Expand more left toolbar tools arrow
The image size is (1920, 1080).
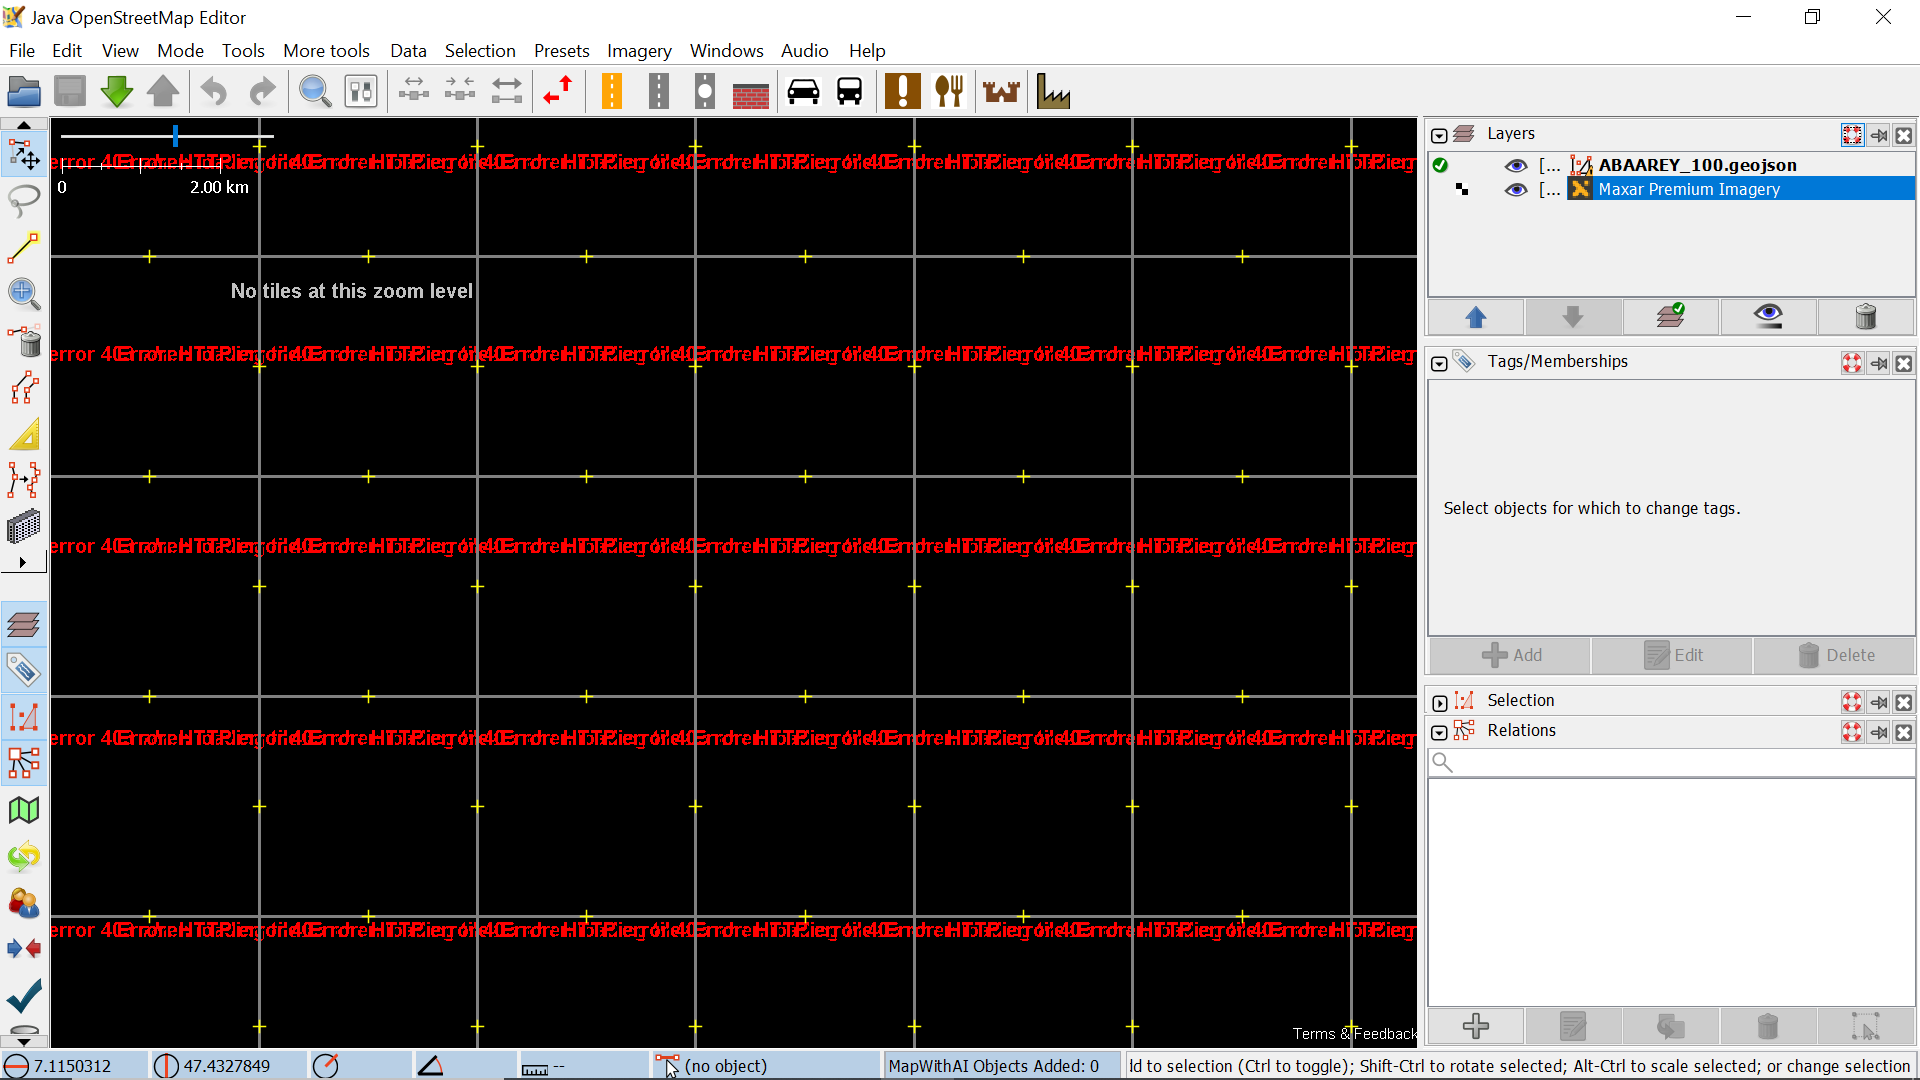[23, 562]
